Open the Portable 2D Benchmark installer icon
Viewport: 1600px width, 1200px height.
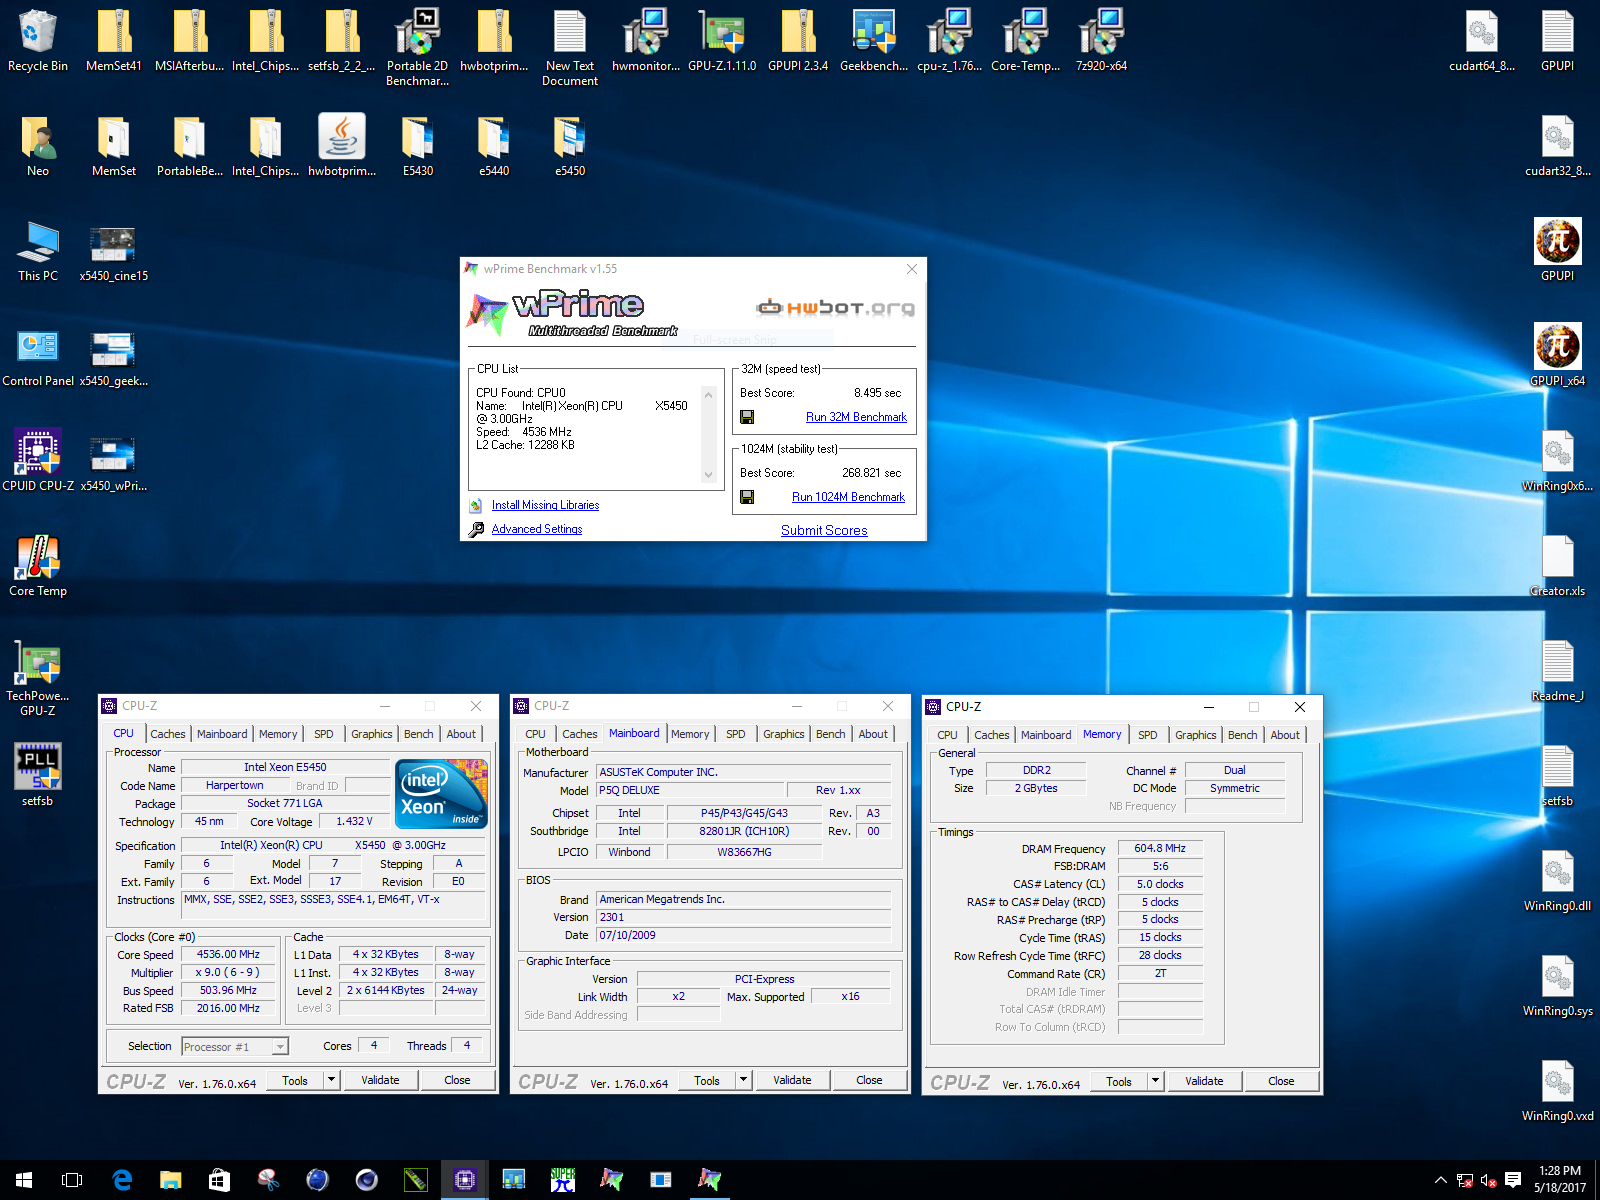pos(417,47)
